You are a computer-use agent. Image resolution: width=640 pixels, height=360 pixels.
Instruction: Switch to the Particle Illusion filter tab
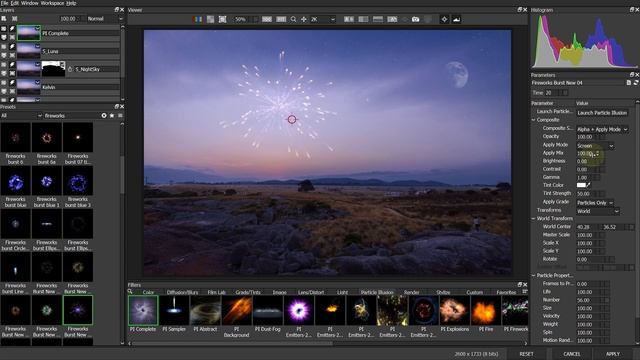pyautogui.click(x=377, y=292)
